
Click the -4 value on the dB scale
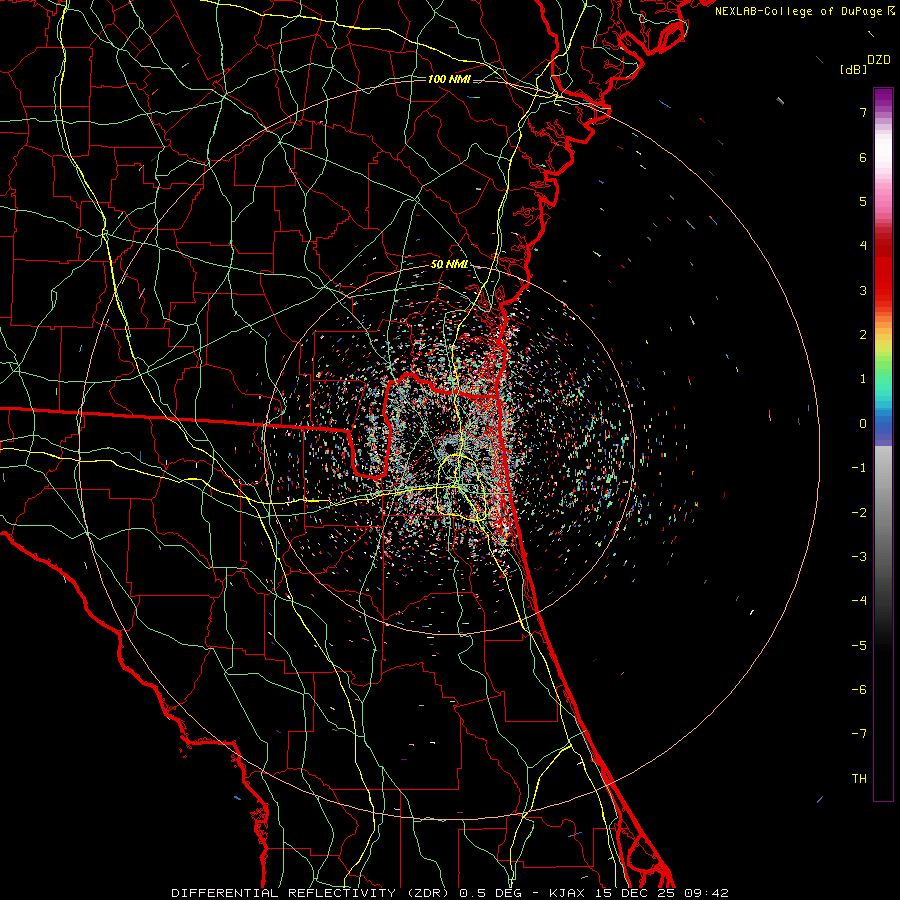[x=859, y=601]
